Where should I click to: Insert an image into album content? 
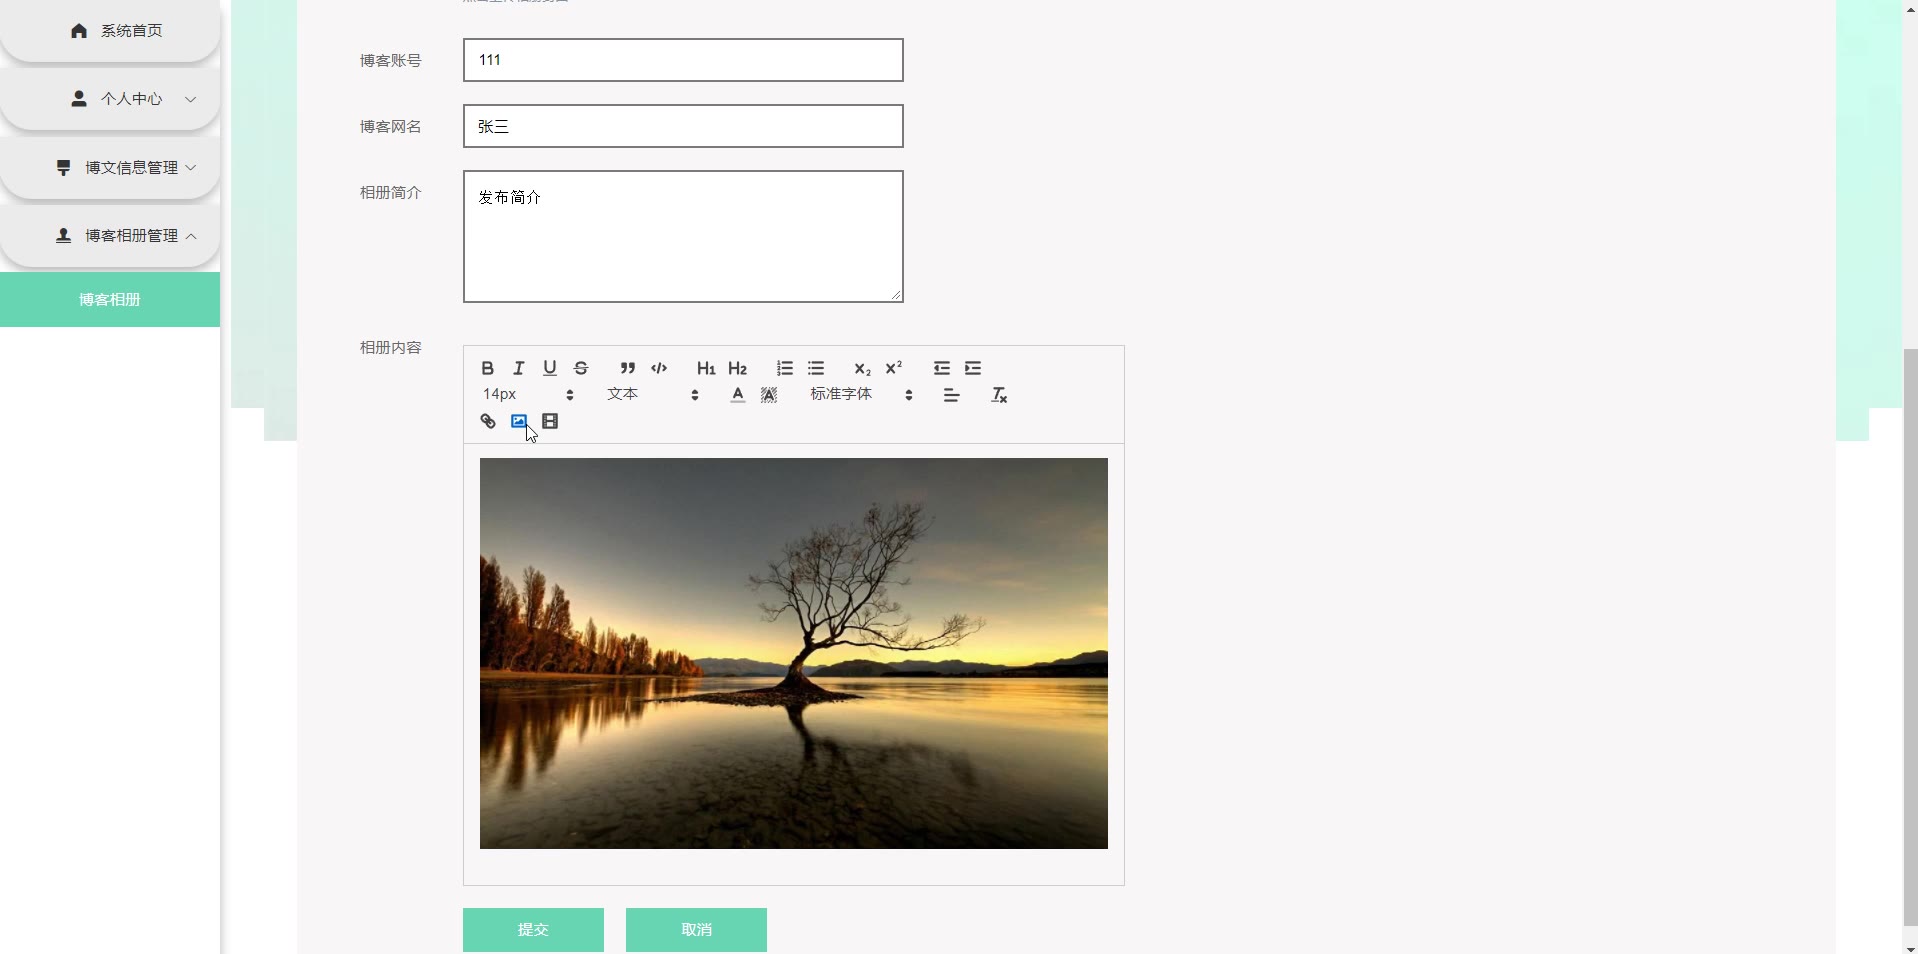click(x=519, y=421)
